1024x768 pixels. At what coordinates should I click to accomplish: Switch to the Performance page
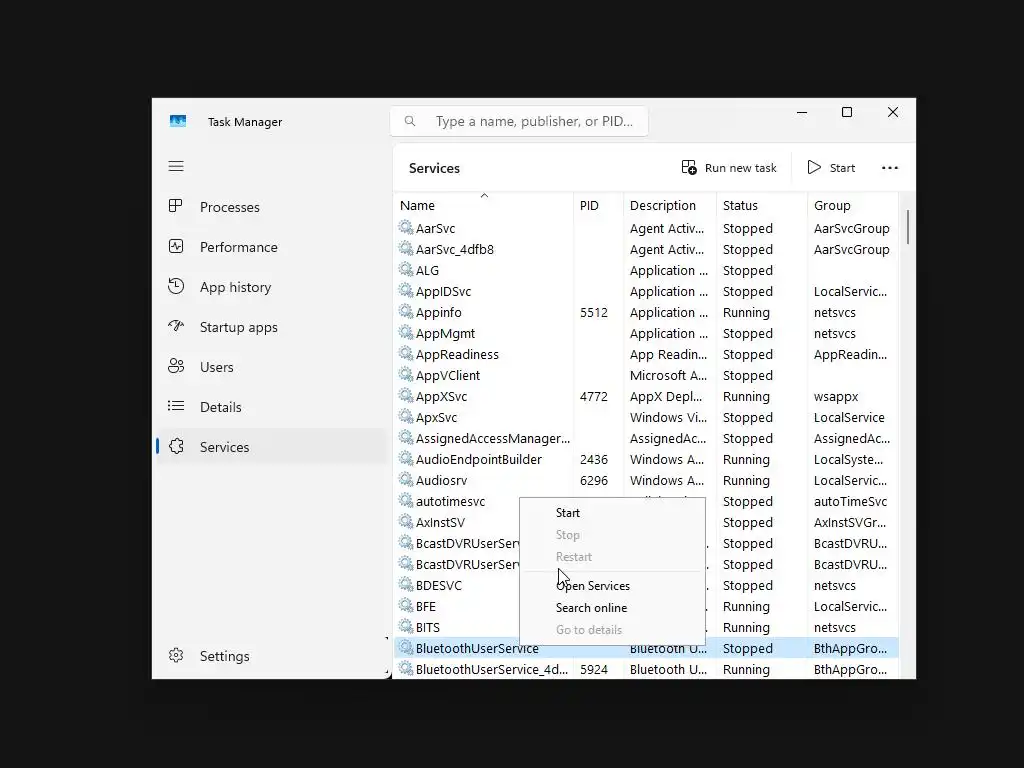coord(271,247)
